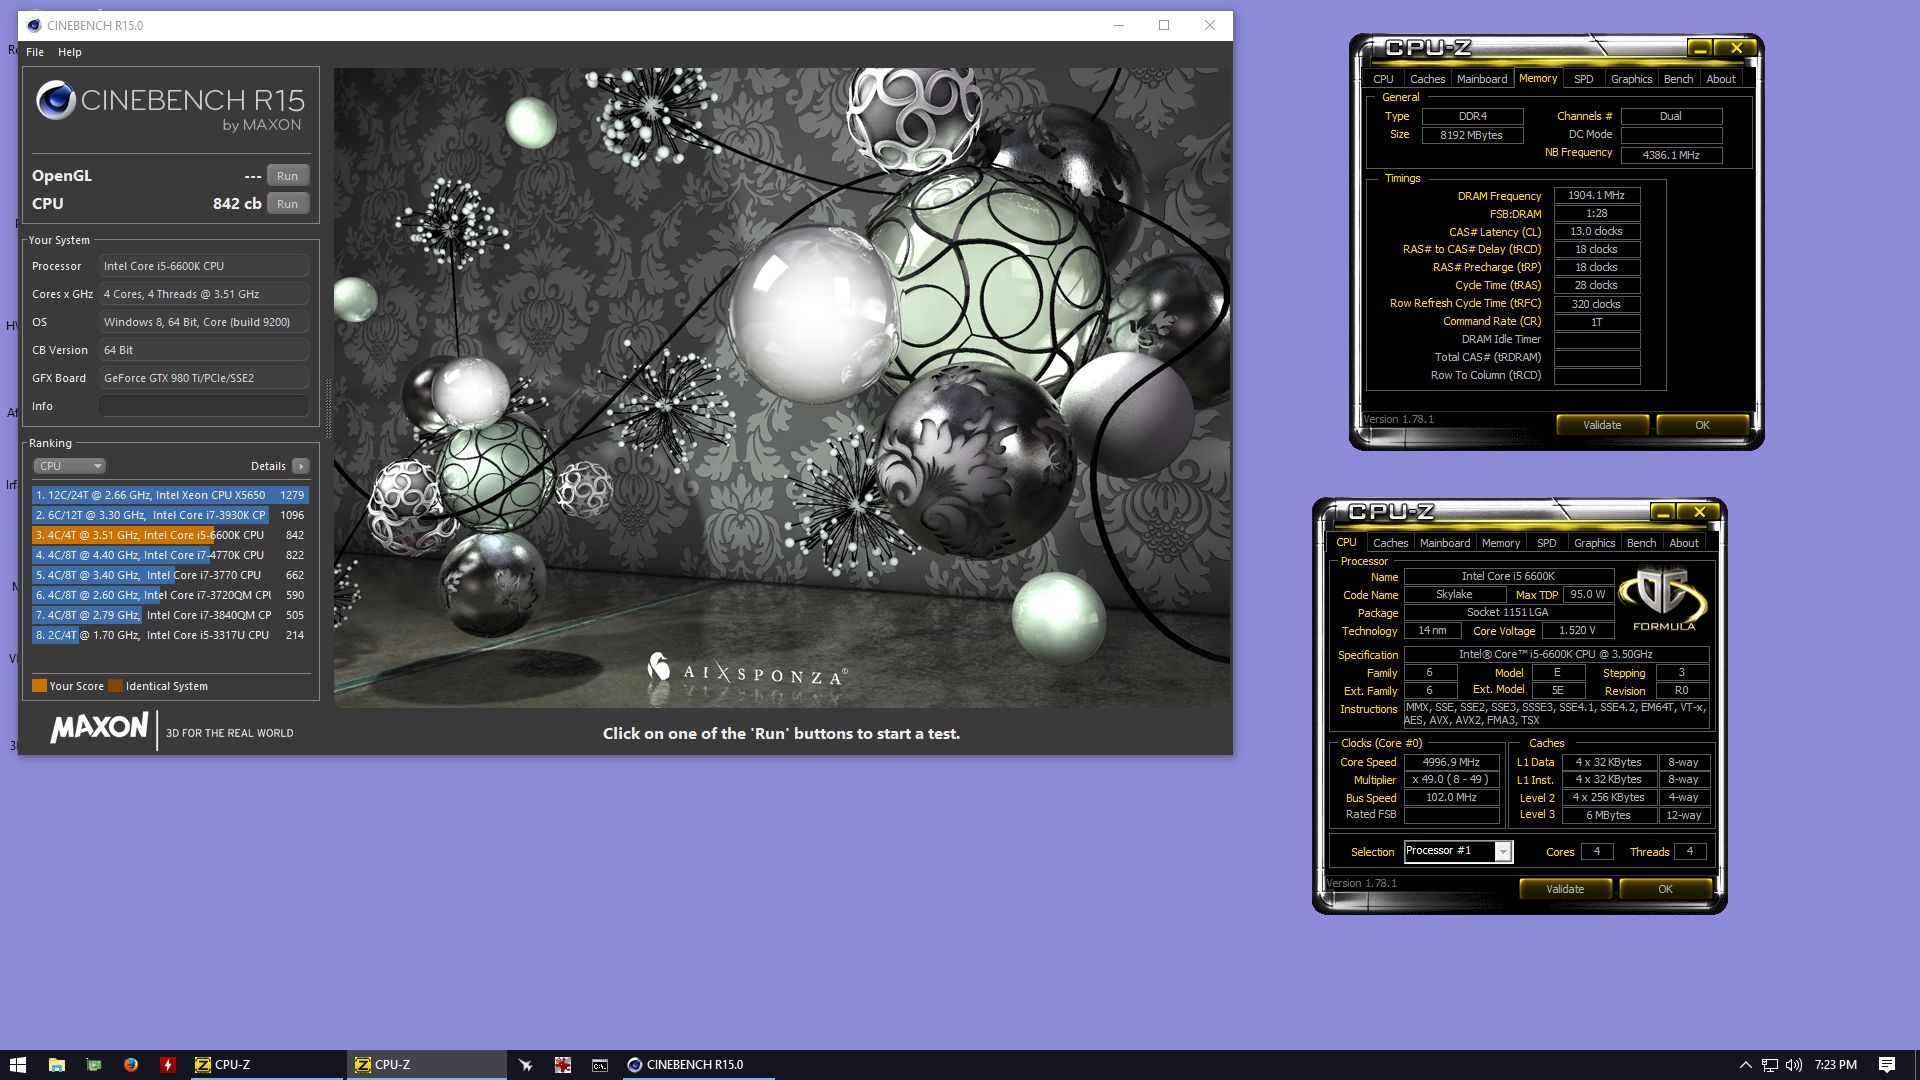Click the 7:23 PM taskbar clock
Image resolution: width=1920 pixels, height=1080 pixels.
click(1835, 1065)
